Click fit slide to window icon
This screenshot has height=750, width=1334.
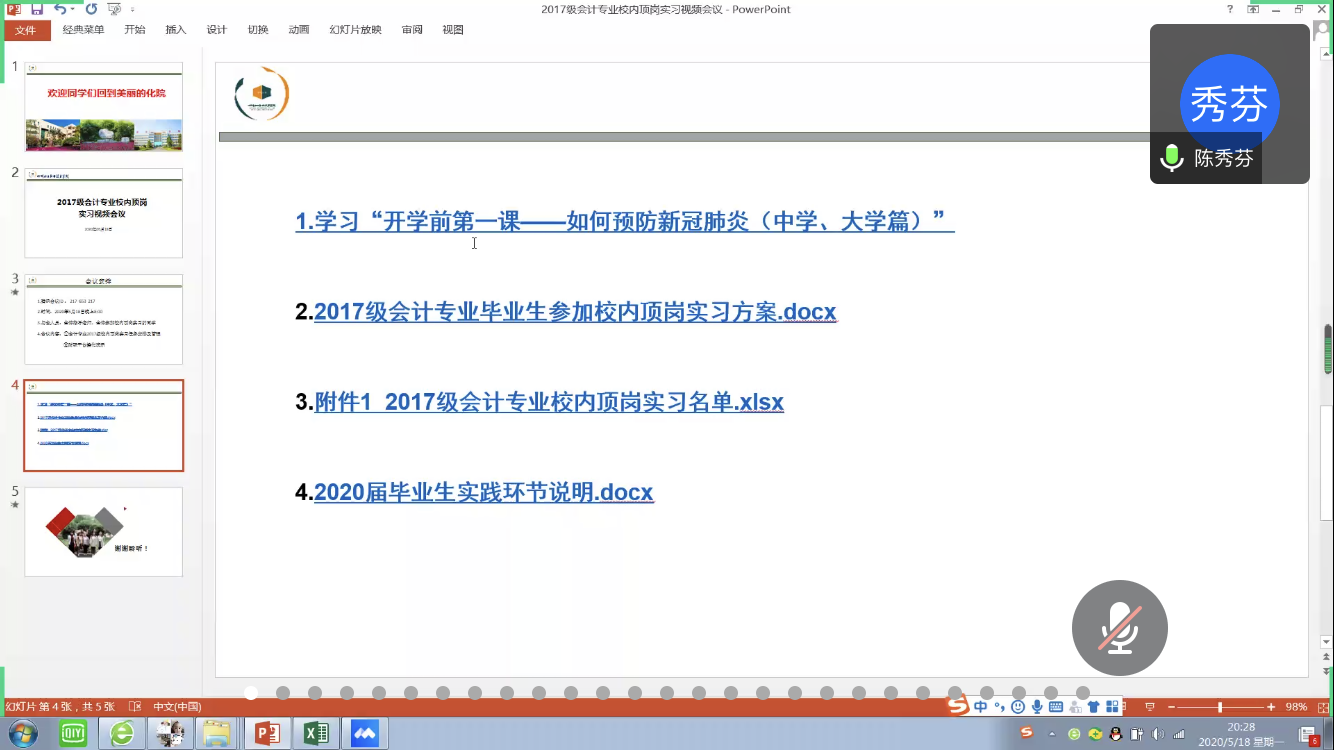pyautogui.click(x=1322, y=707)
